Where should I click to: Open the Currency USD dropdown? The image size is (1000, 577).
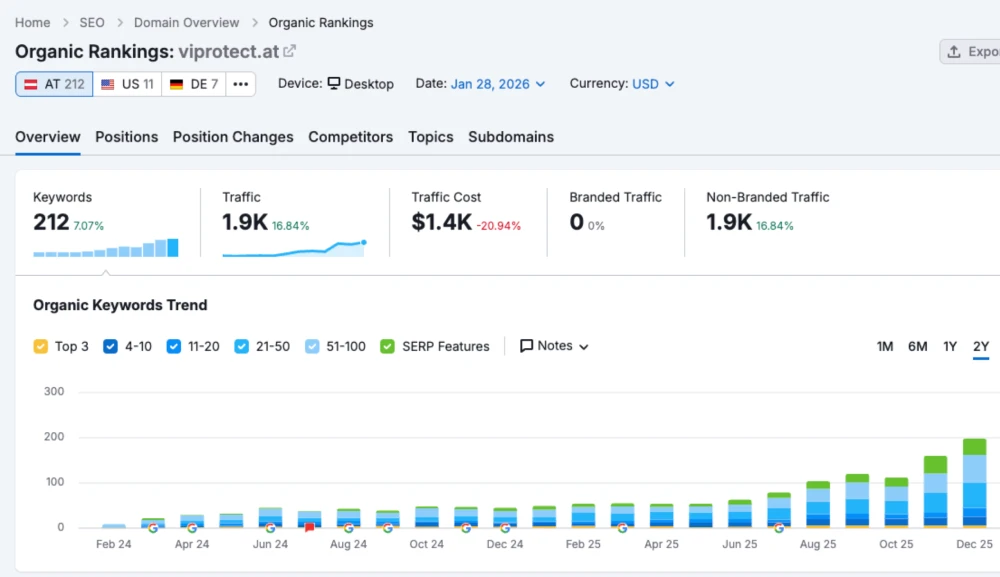[647, 84]
